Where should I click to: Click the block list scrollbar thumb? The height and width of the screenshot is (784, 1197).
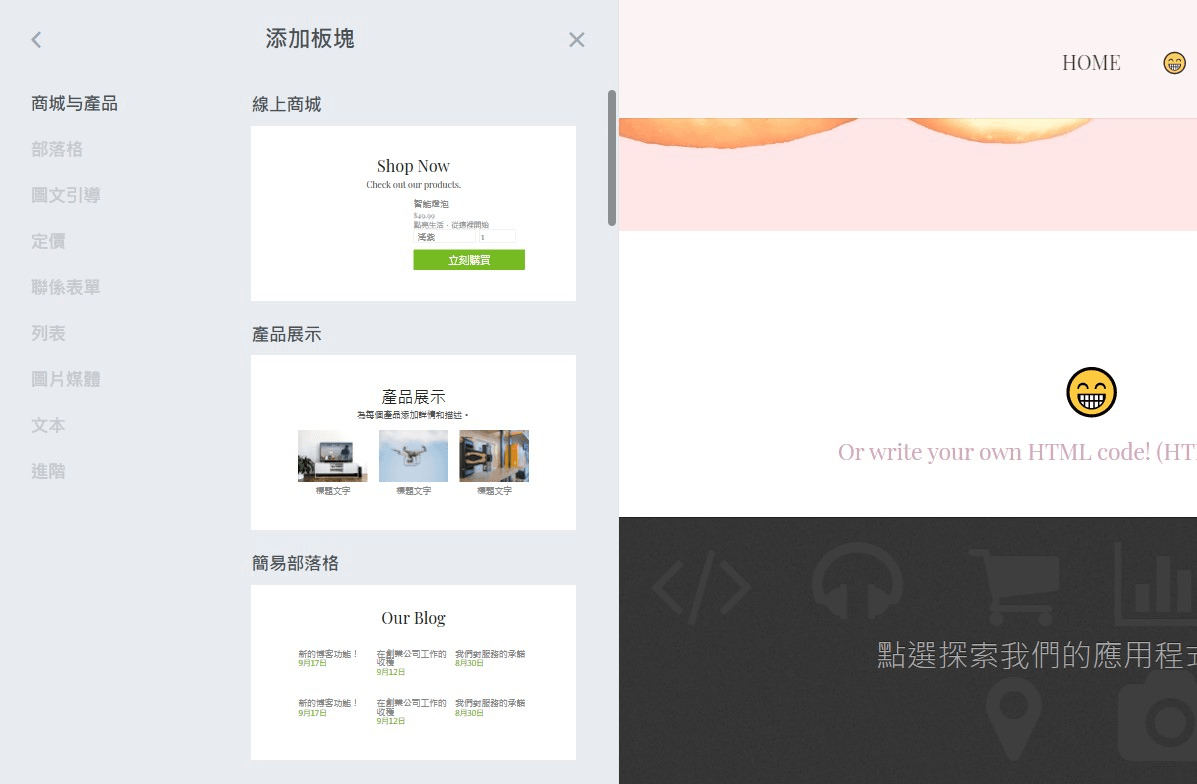612,158
